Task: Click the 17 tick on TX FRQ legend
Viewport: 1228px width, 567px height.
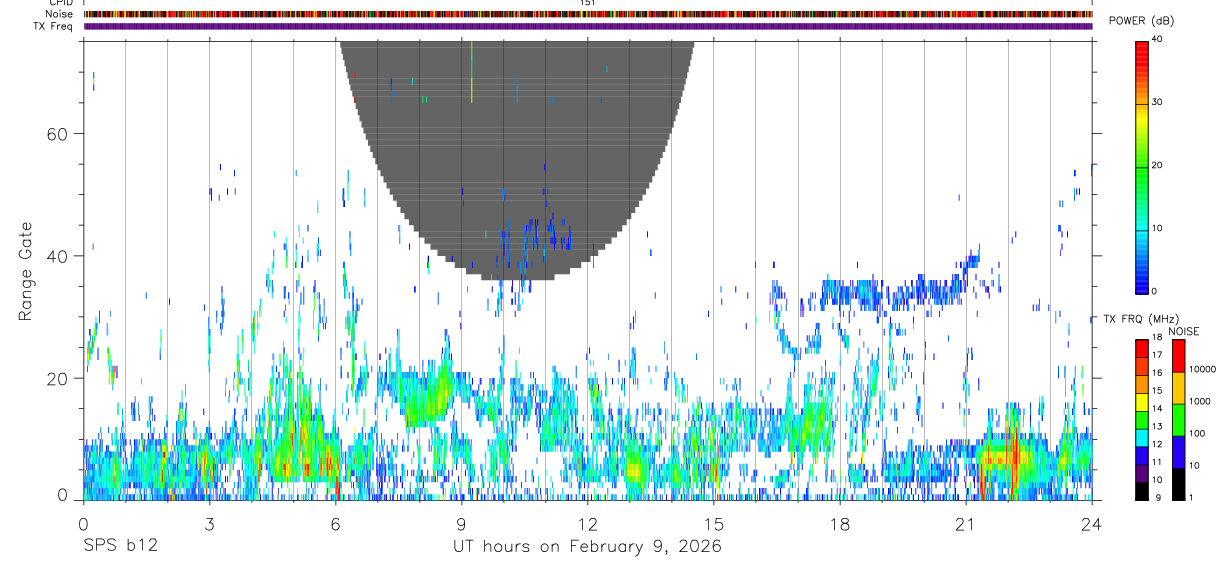Action: 1157,355
